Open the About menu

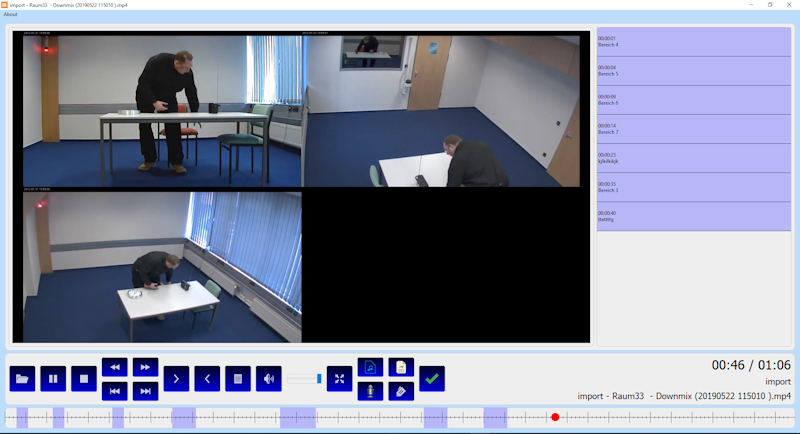pyautogui.click(x=11, y=14)
